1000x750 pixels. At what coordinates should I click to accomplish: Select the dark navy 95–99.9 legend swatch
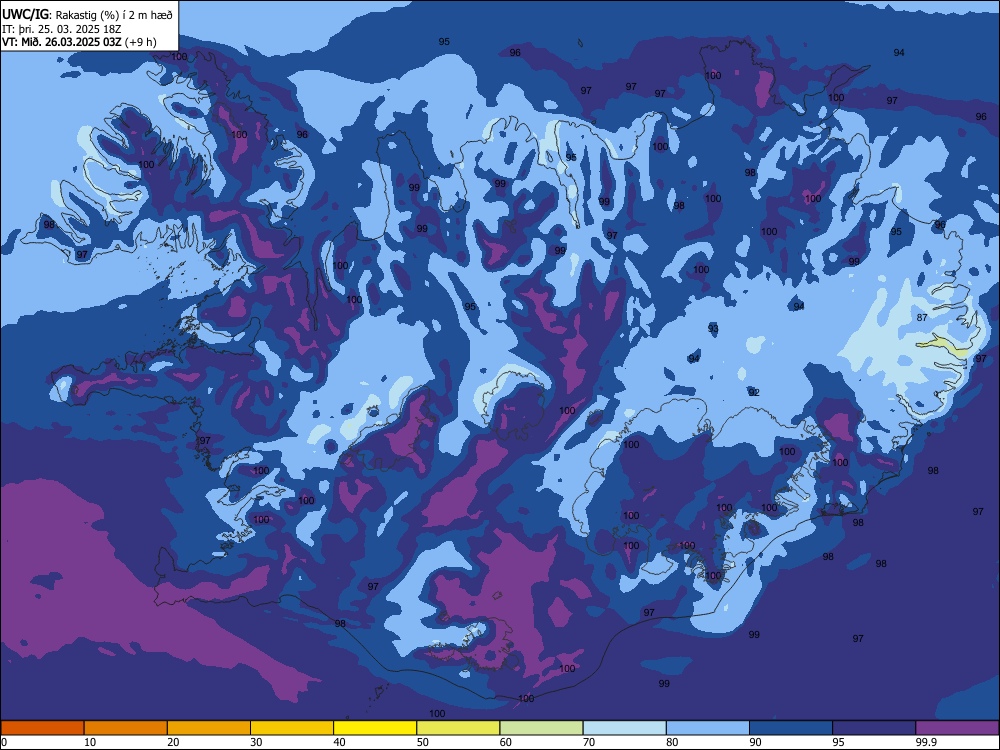pos(874,728)
